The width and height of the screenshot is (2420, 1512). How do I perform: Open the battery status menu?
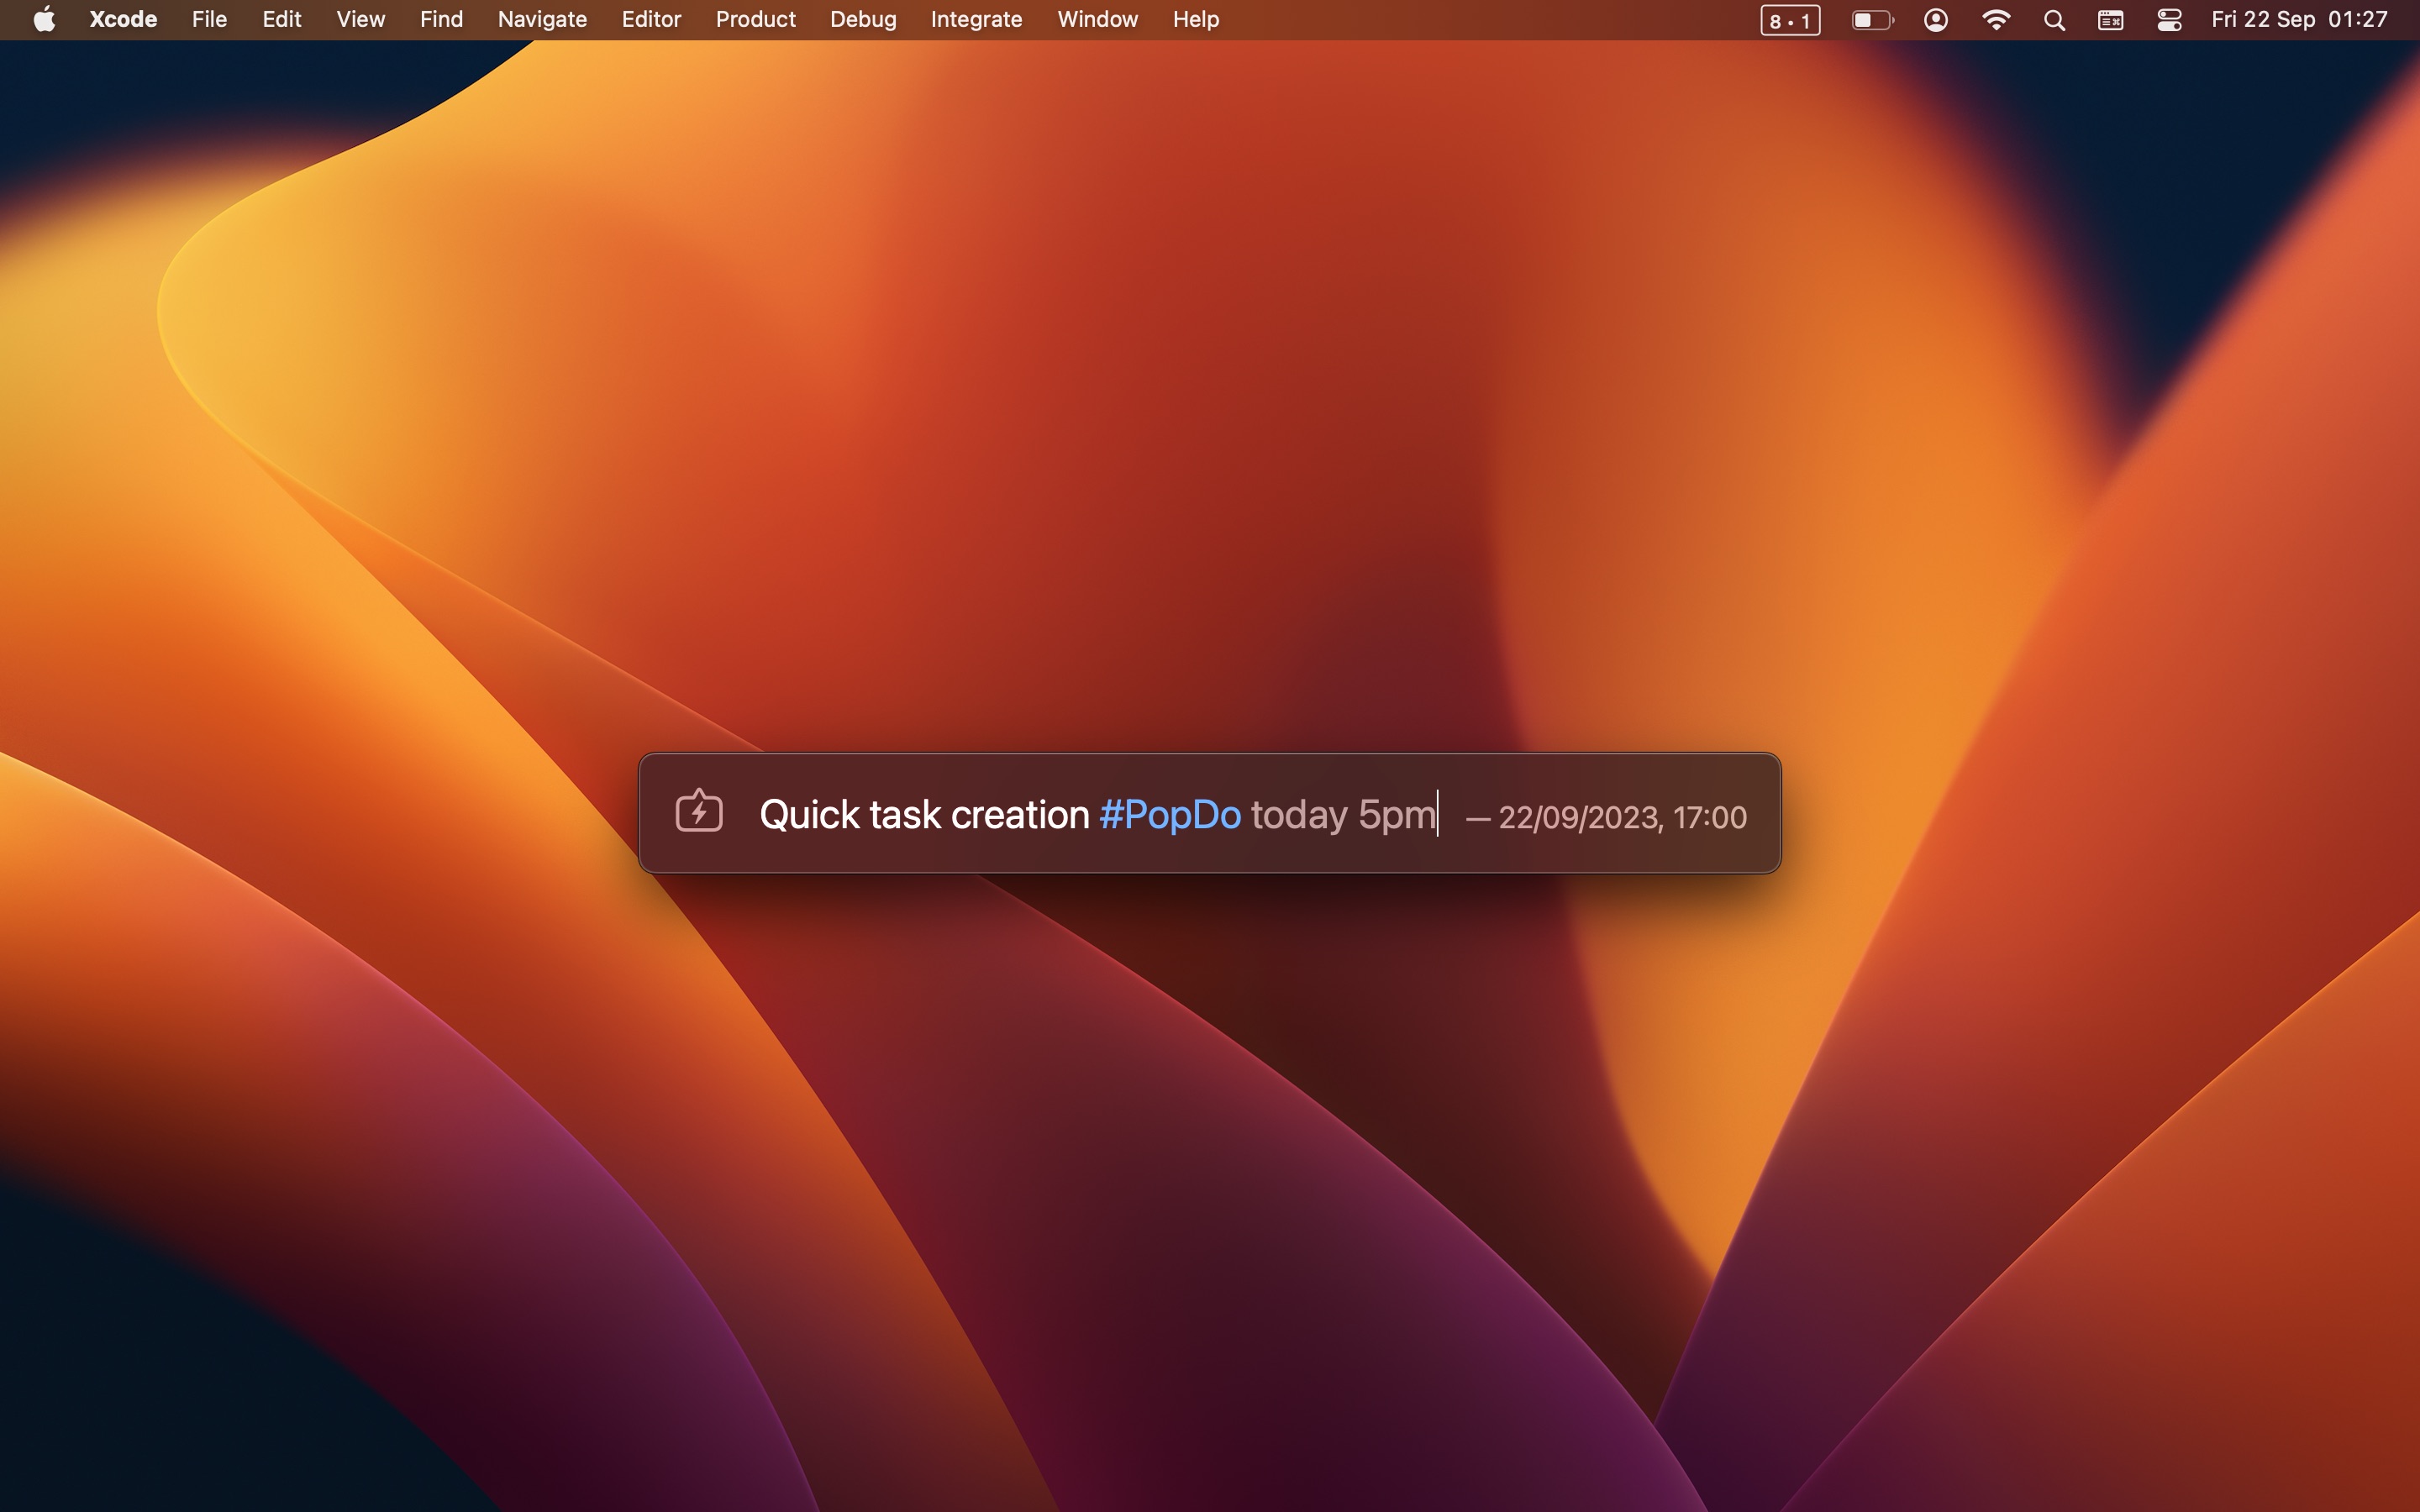[x=1872, y=20]
